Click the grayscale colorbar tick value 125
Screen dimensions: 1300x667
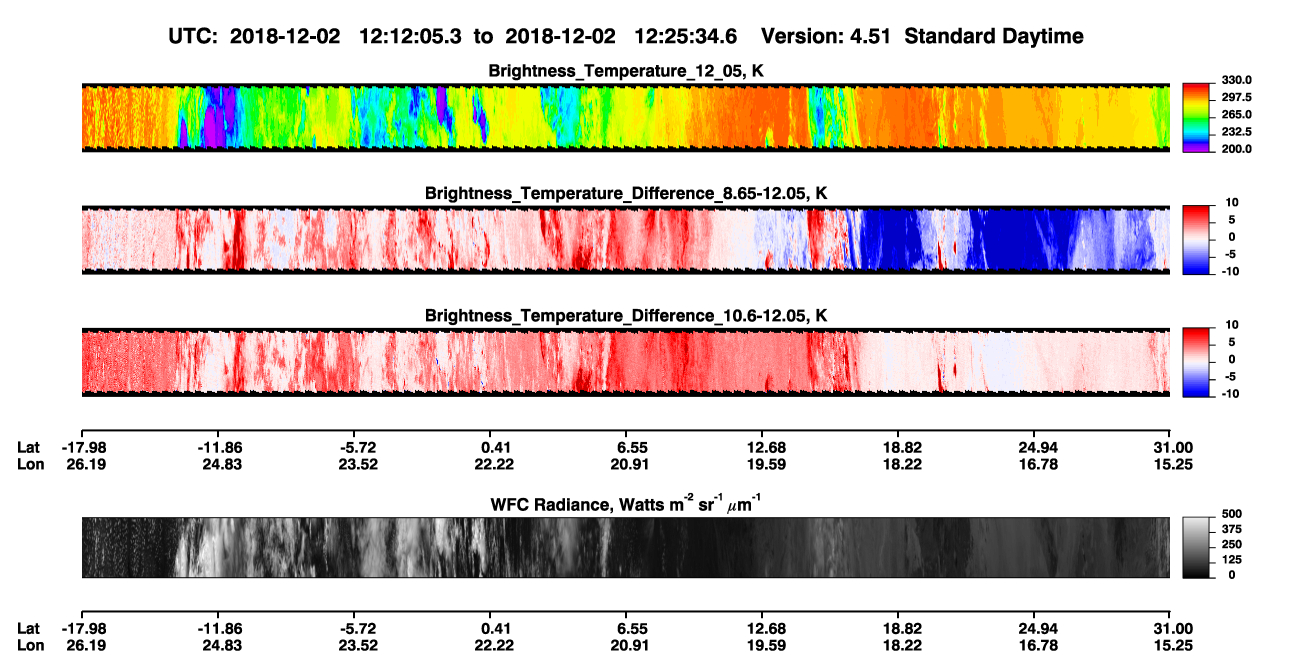coord(1230,559)
